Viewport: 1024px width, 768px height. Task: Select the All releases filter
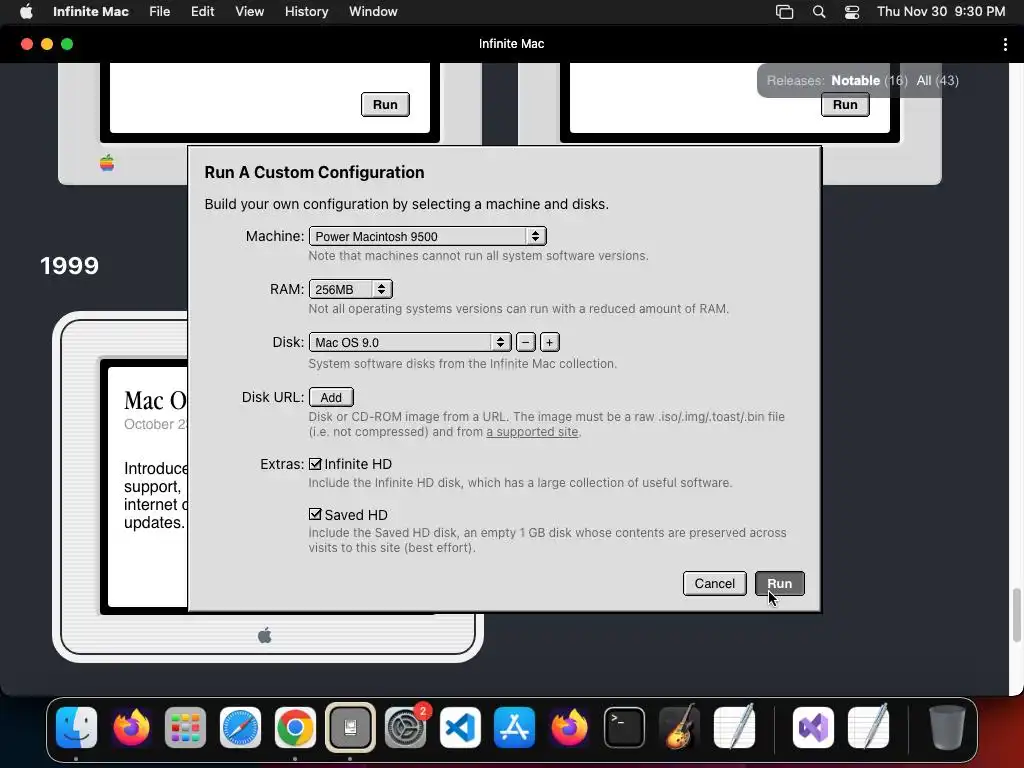pos(923,80)
